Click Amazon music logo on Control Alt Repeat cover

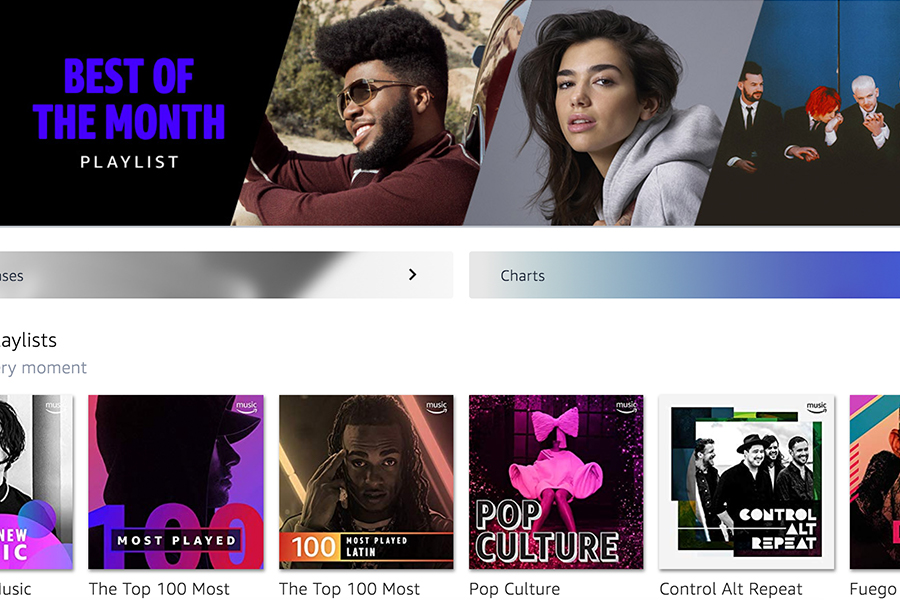click(x=817, y=407)
